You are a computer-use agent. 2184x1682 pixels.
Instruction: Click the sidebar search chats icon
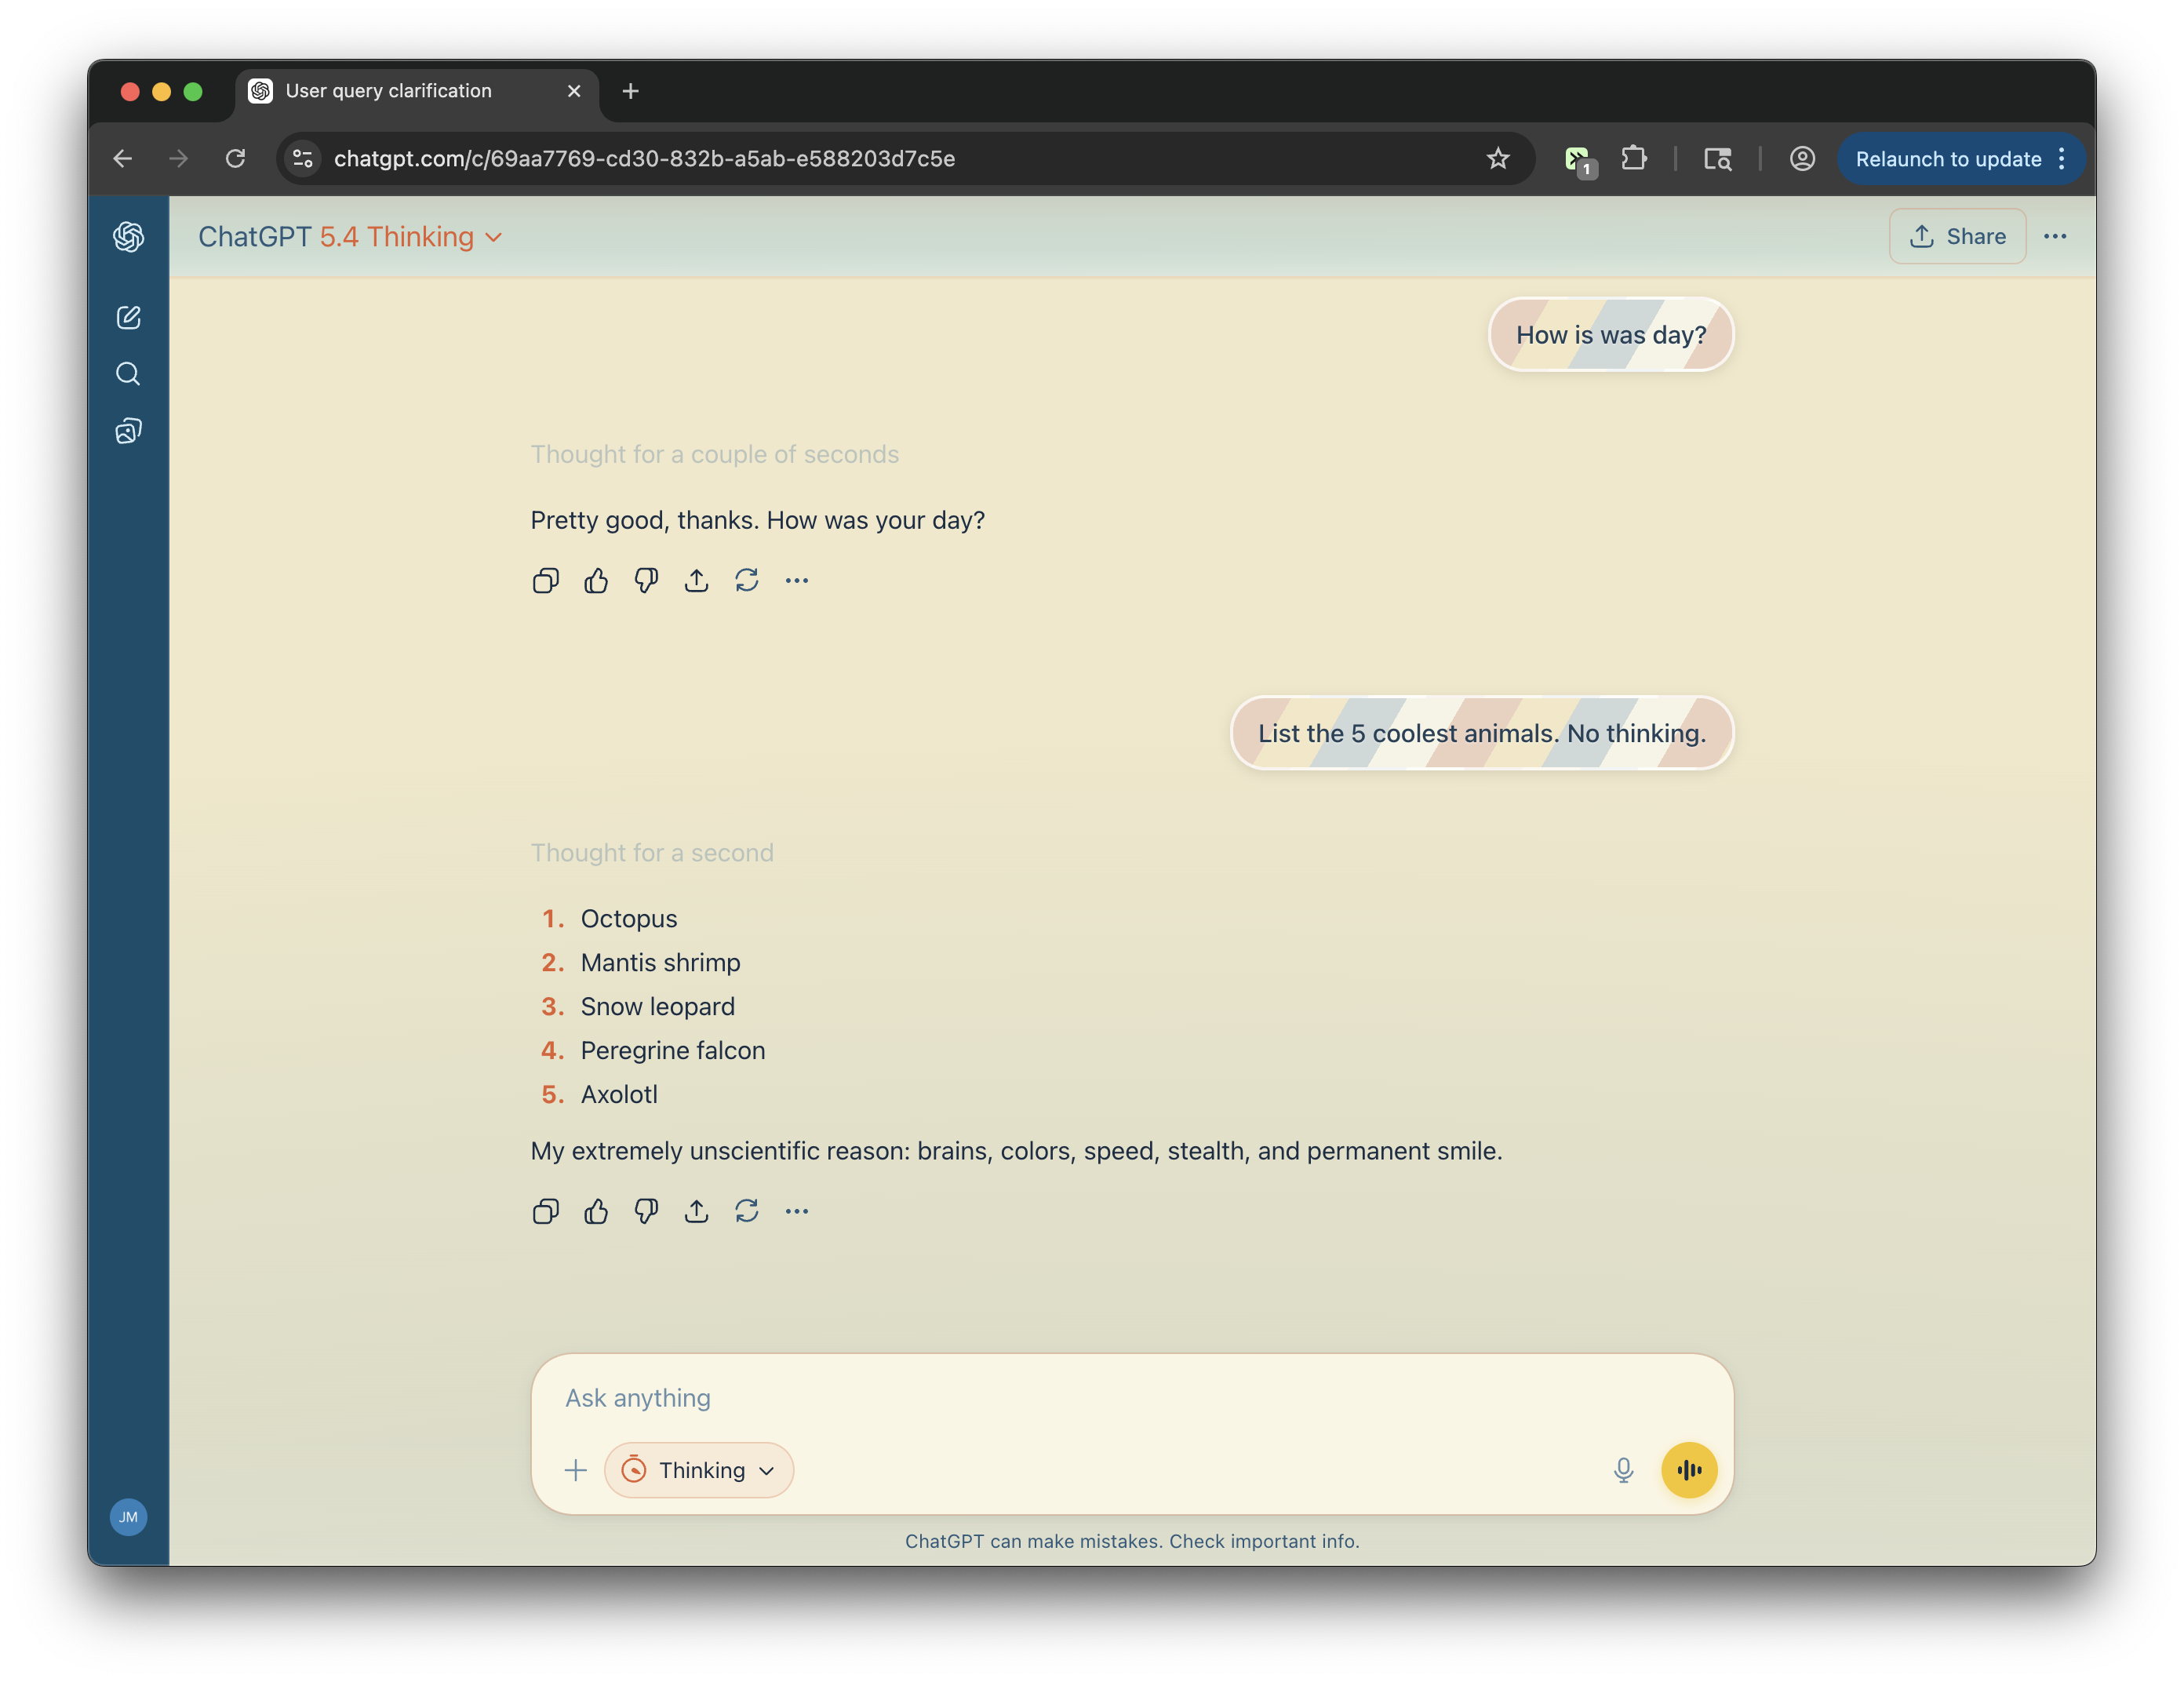(128, 374)
